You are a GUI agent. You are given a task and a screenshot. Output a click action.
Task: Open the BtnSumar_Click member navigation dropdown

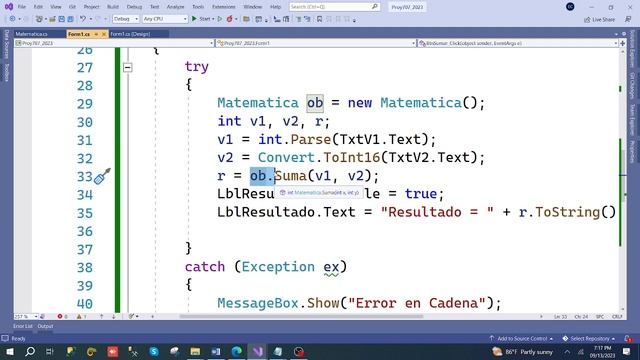pos(518,43)
